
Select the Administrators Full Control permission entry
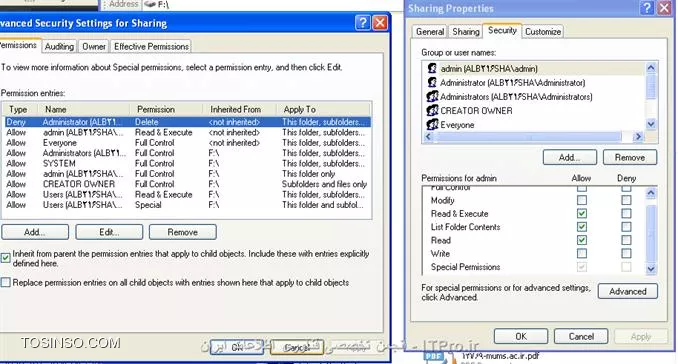click(x=187, y=153)
